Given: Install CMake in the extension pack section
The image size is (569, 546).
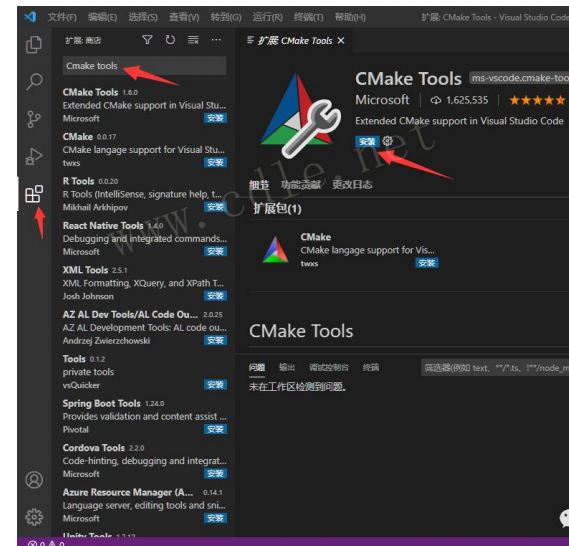Looking at the screenshot, I should click(x=427, y=263).
